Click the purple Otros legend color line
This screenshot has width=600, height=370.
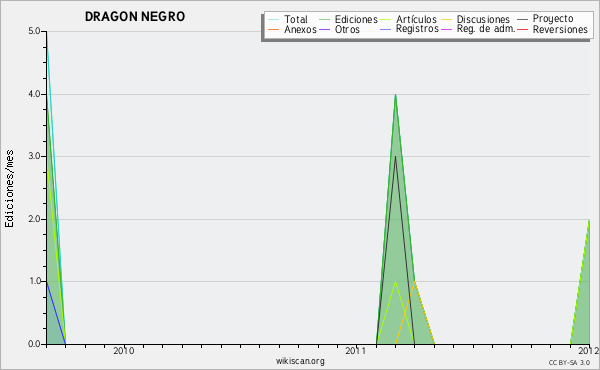324,29
